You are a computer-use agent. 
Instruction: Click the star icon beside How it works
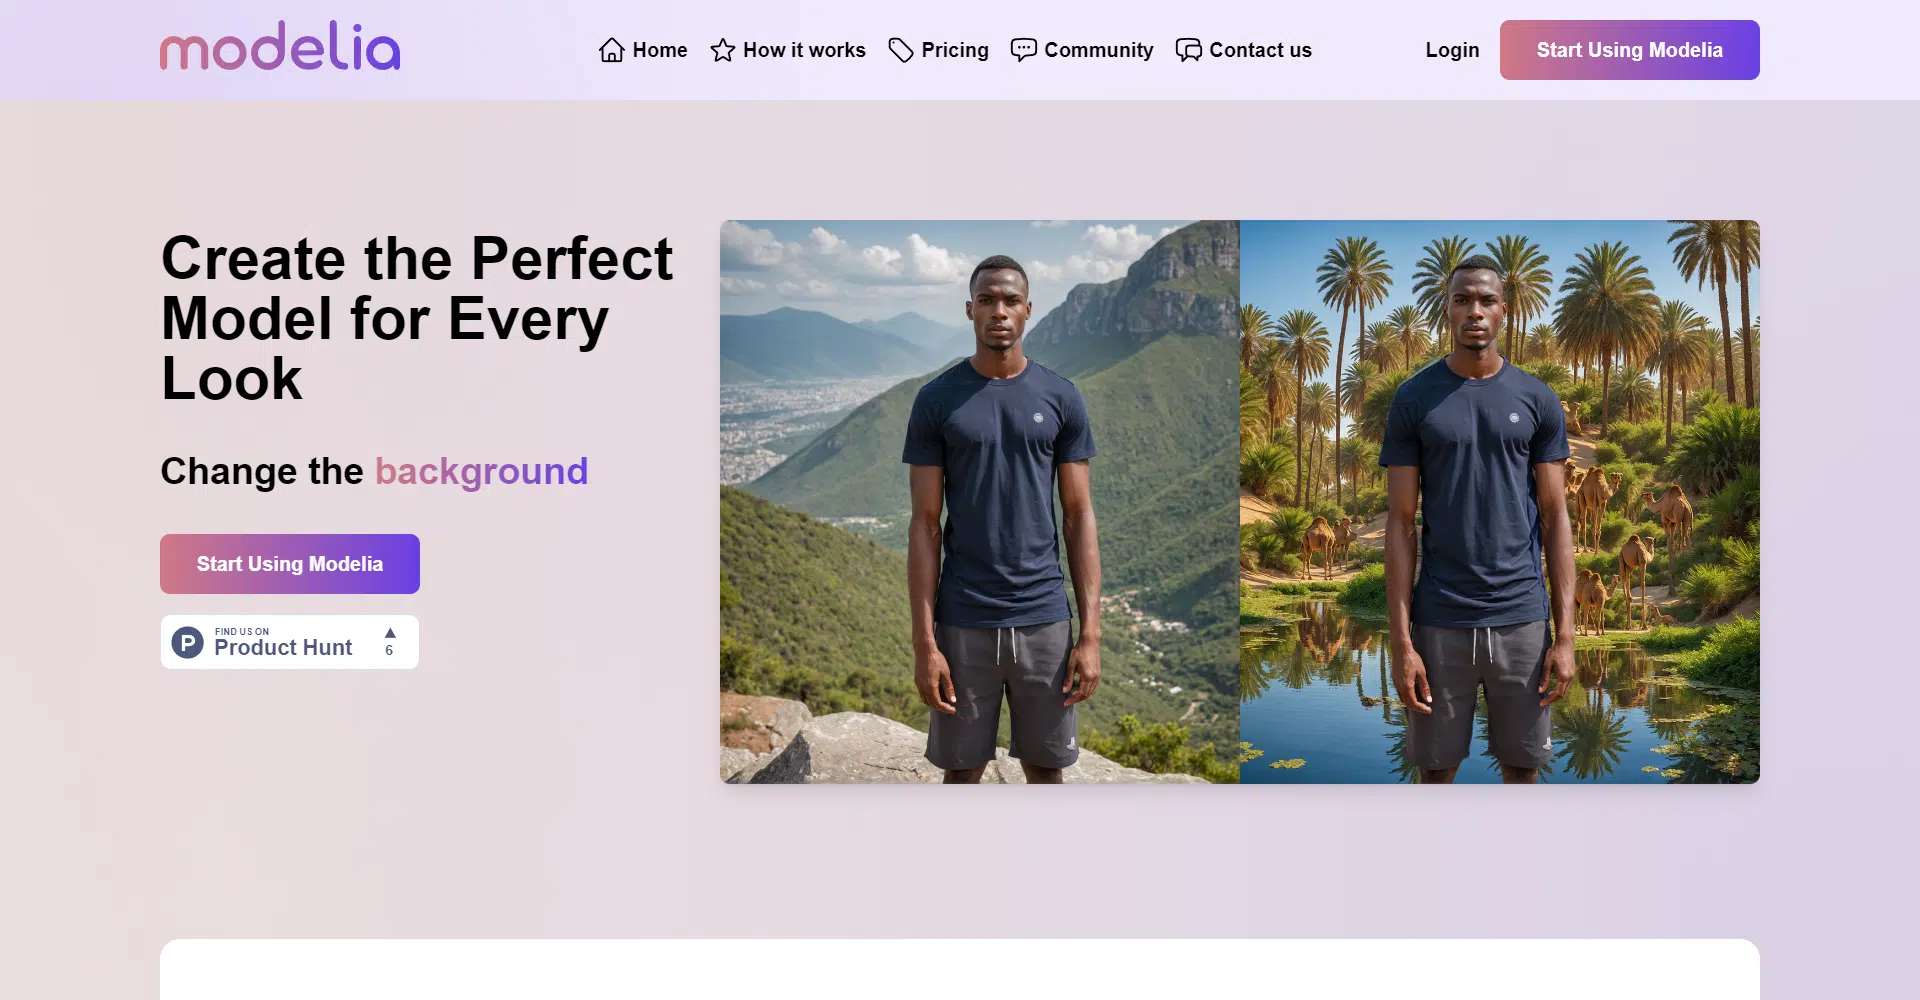tap(722, 50)
